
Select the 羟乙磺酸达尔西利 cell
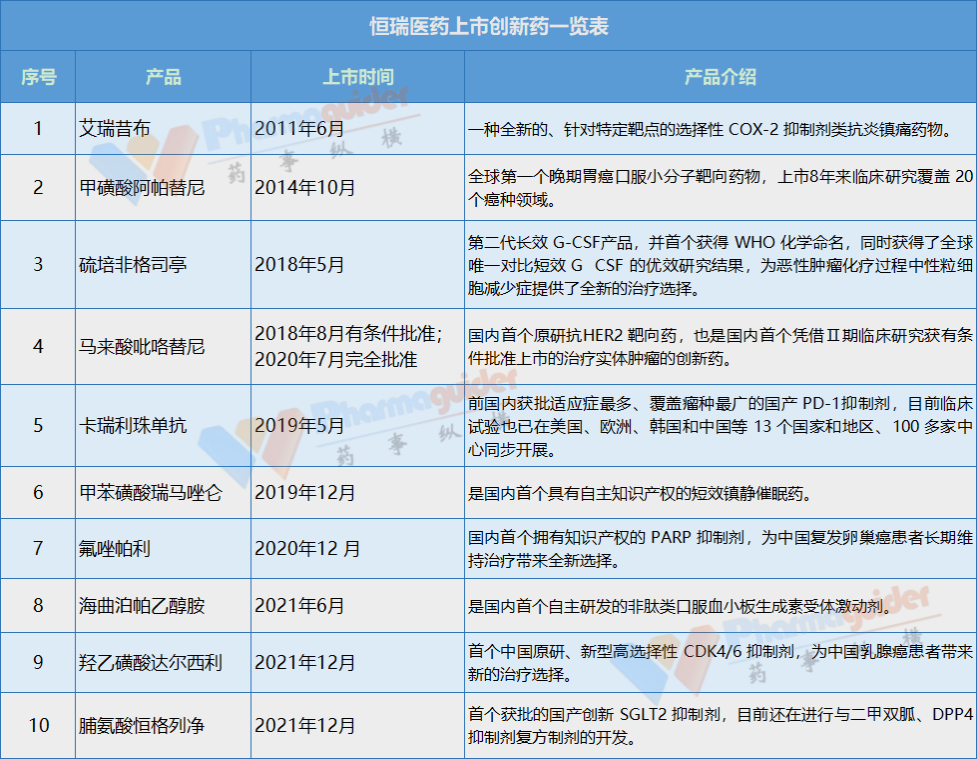tap(151, 662)
